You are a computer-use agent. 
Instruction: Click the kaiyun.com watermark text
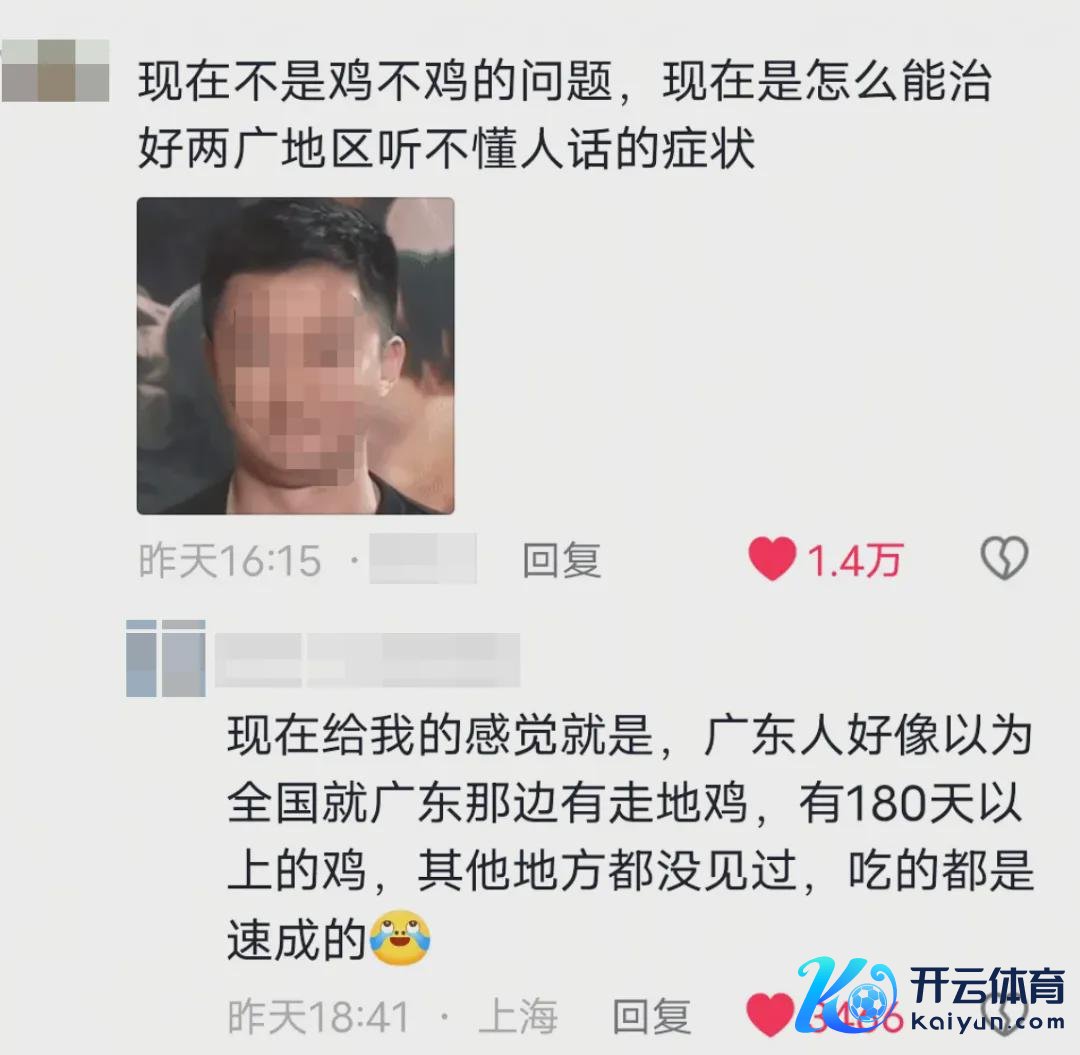(x=988, y=1021)
